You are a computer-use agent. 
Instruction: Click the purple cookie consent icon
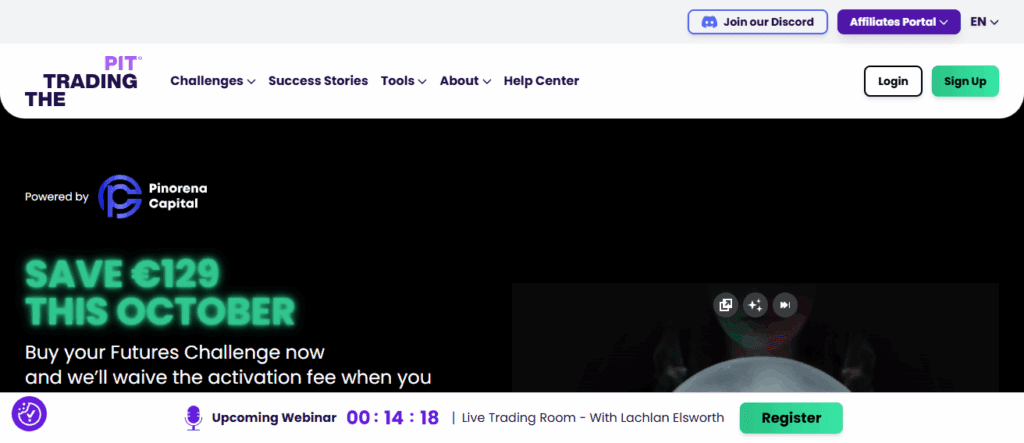coord(29,414)
